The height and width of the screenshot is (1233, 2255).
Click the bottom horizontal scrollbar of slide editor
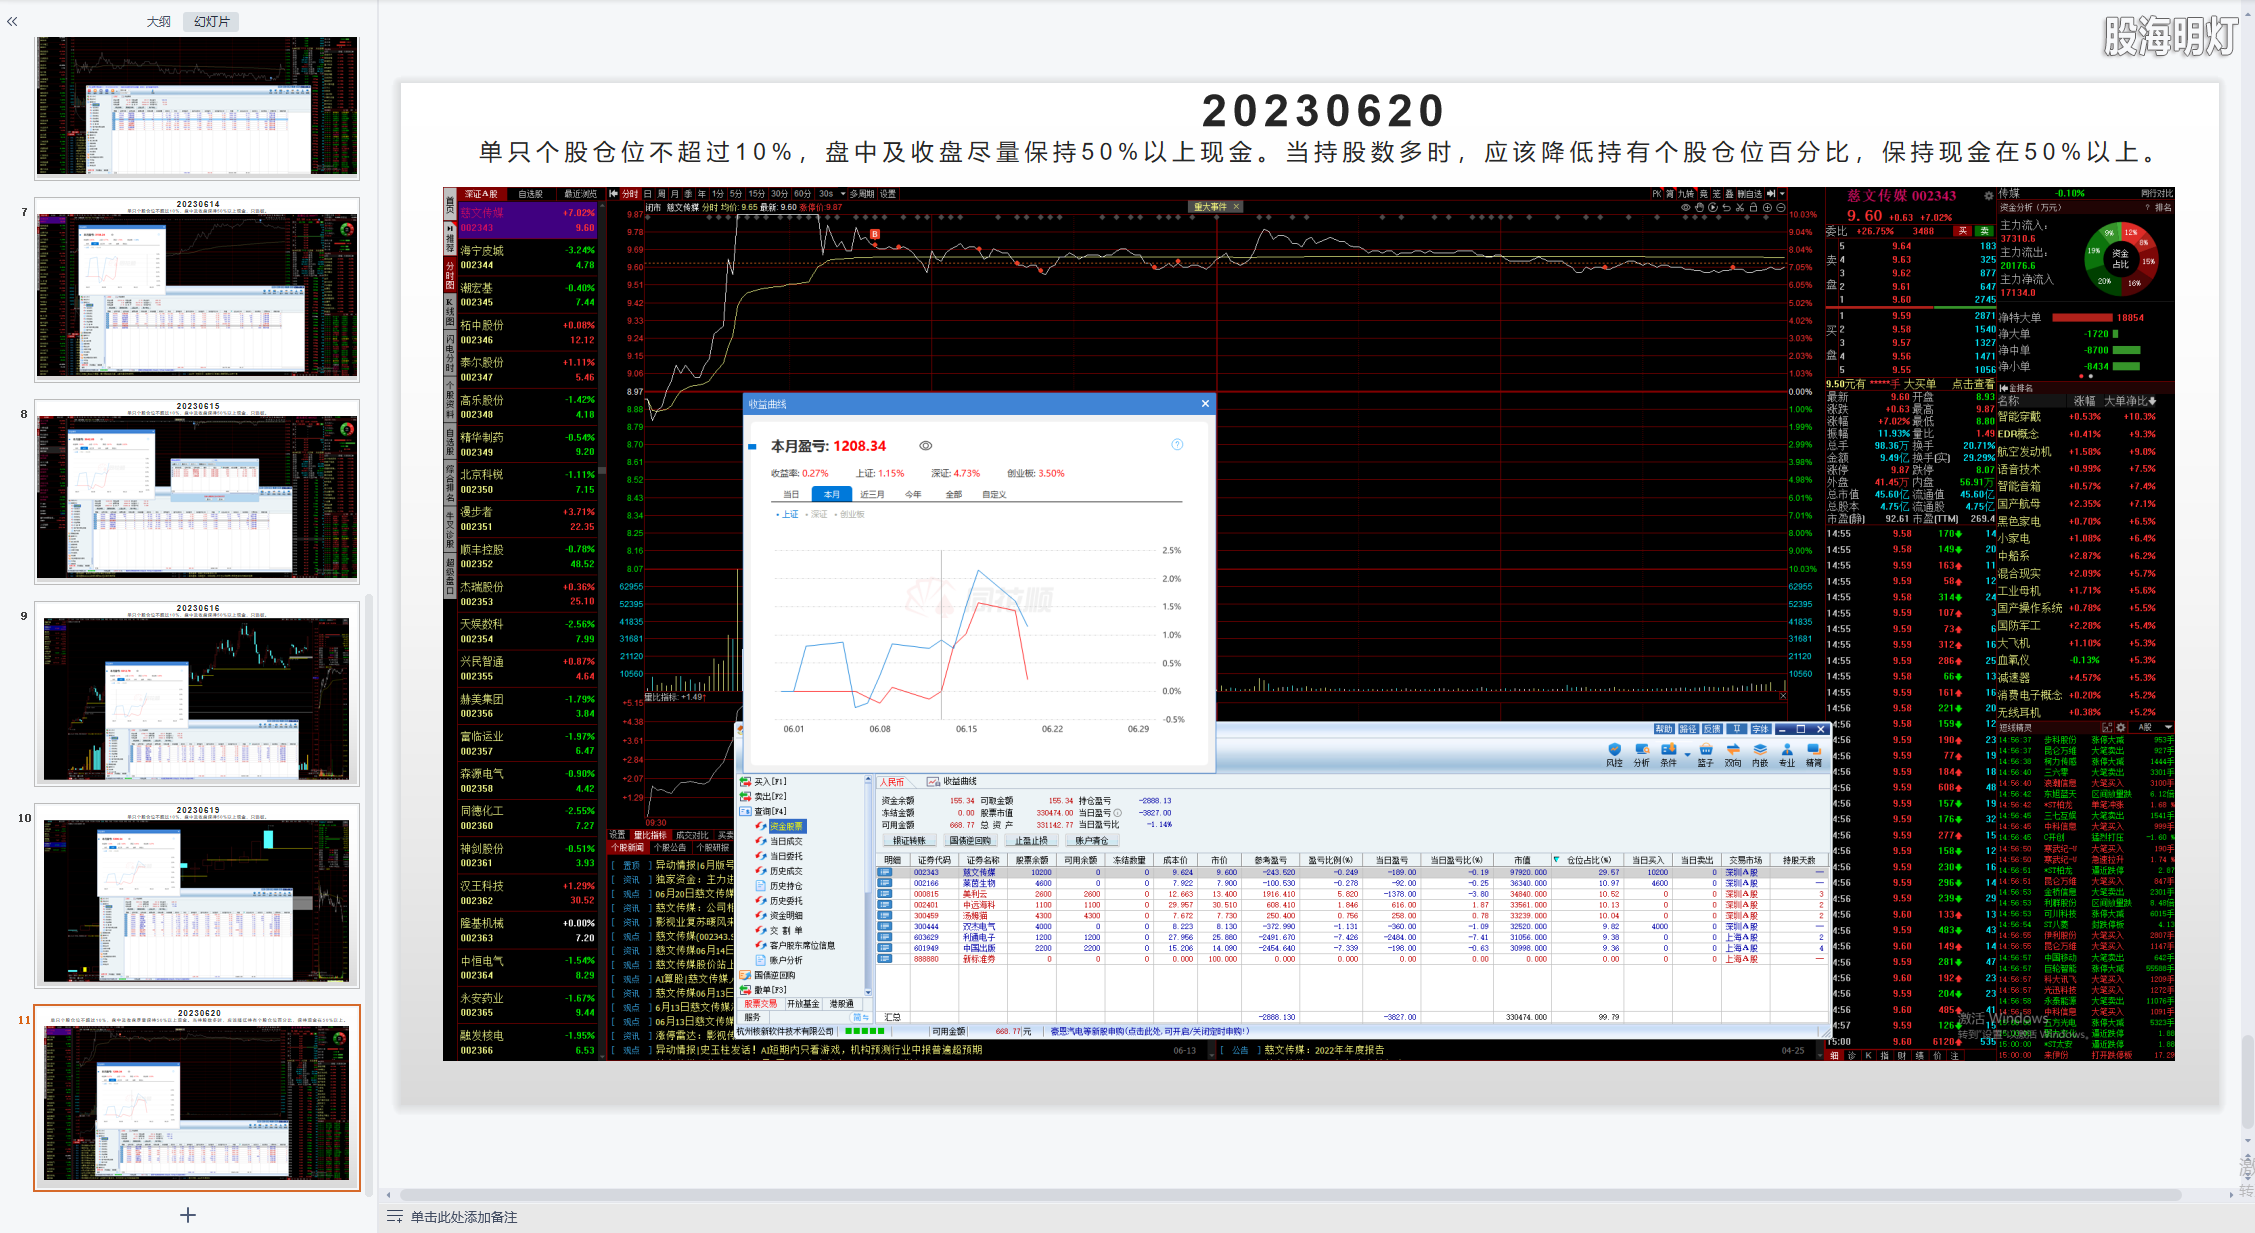[x=1290, y=1195]
